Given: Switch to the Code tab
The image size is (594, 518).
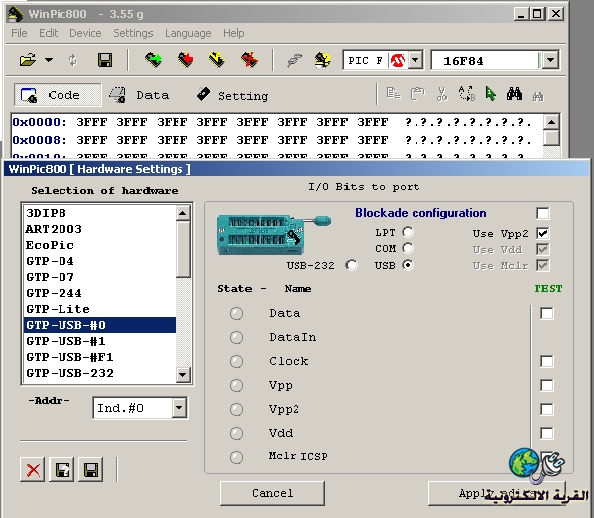Looking at the screenshot, I should point(58,95).
